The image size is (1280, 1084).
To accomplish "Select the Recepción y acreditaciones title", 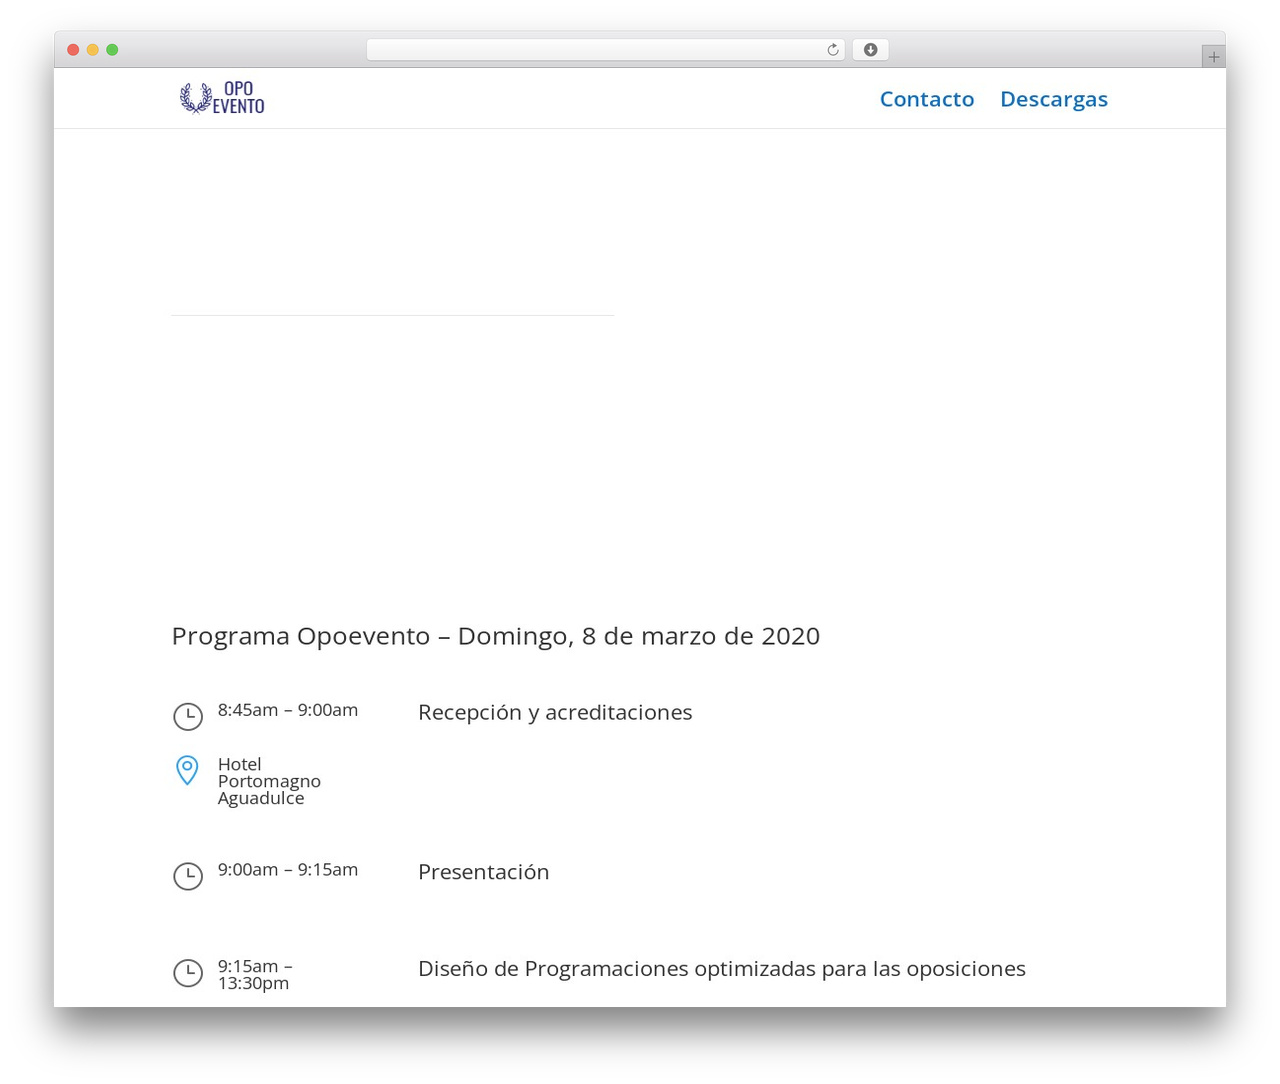I will click(x=555, y=713).
